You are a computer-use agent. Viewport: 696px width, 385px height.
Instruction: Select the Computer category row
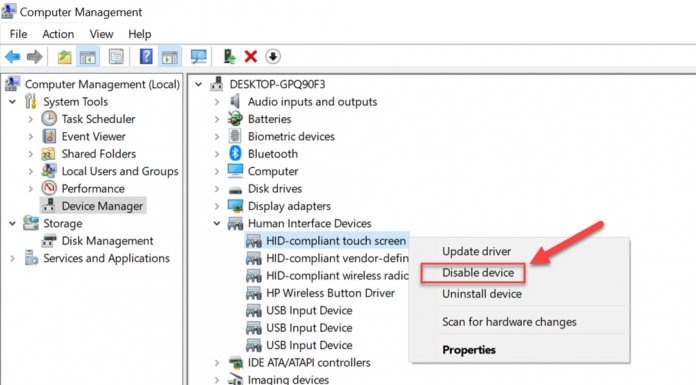pos(273,171)
